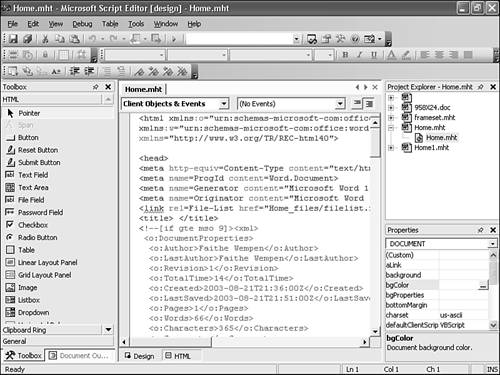This screenshot has width=500, height=375.
Task: Open the Tools menu
Action: pyautogui.click(x=136, y=24)
